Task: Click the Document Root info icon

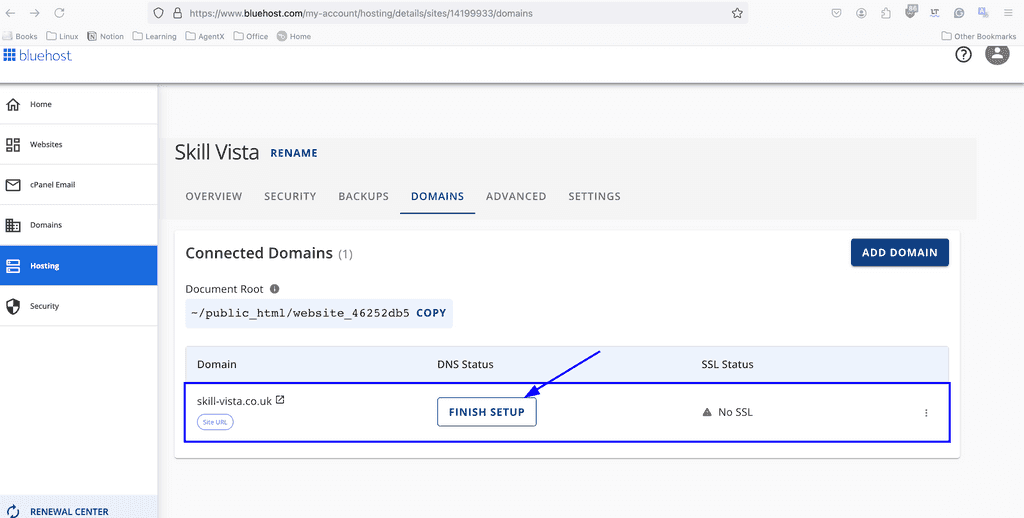Action: click(x=275, y=289)
